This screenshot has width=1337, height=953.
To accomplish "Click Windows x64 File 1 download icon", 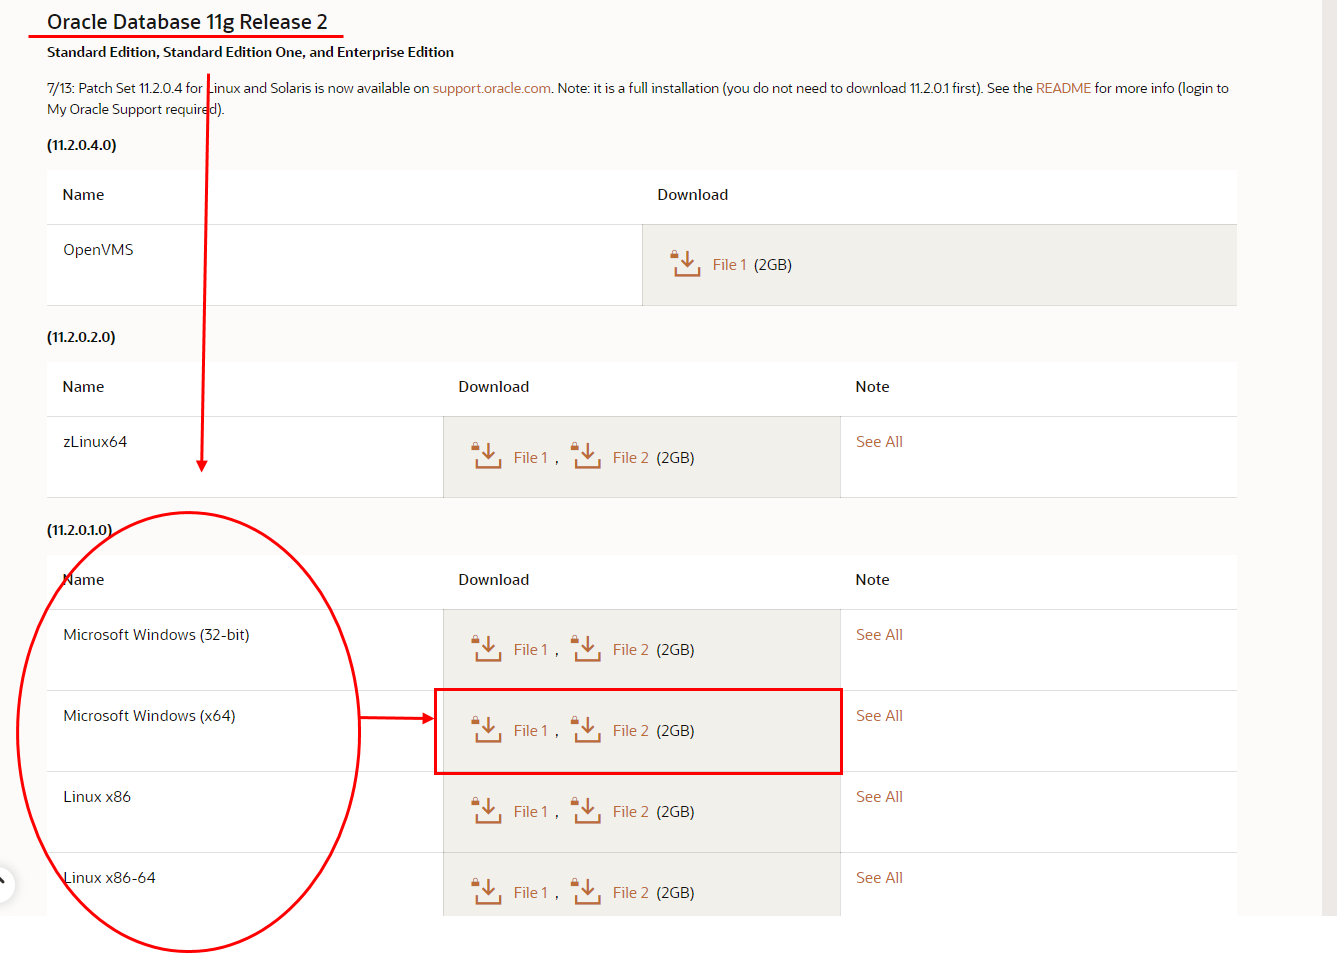I will pos(487,730).
